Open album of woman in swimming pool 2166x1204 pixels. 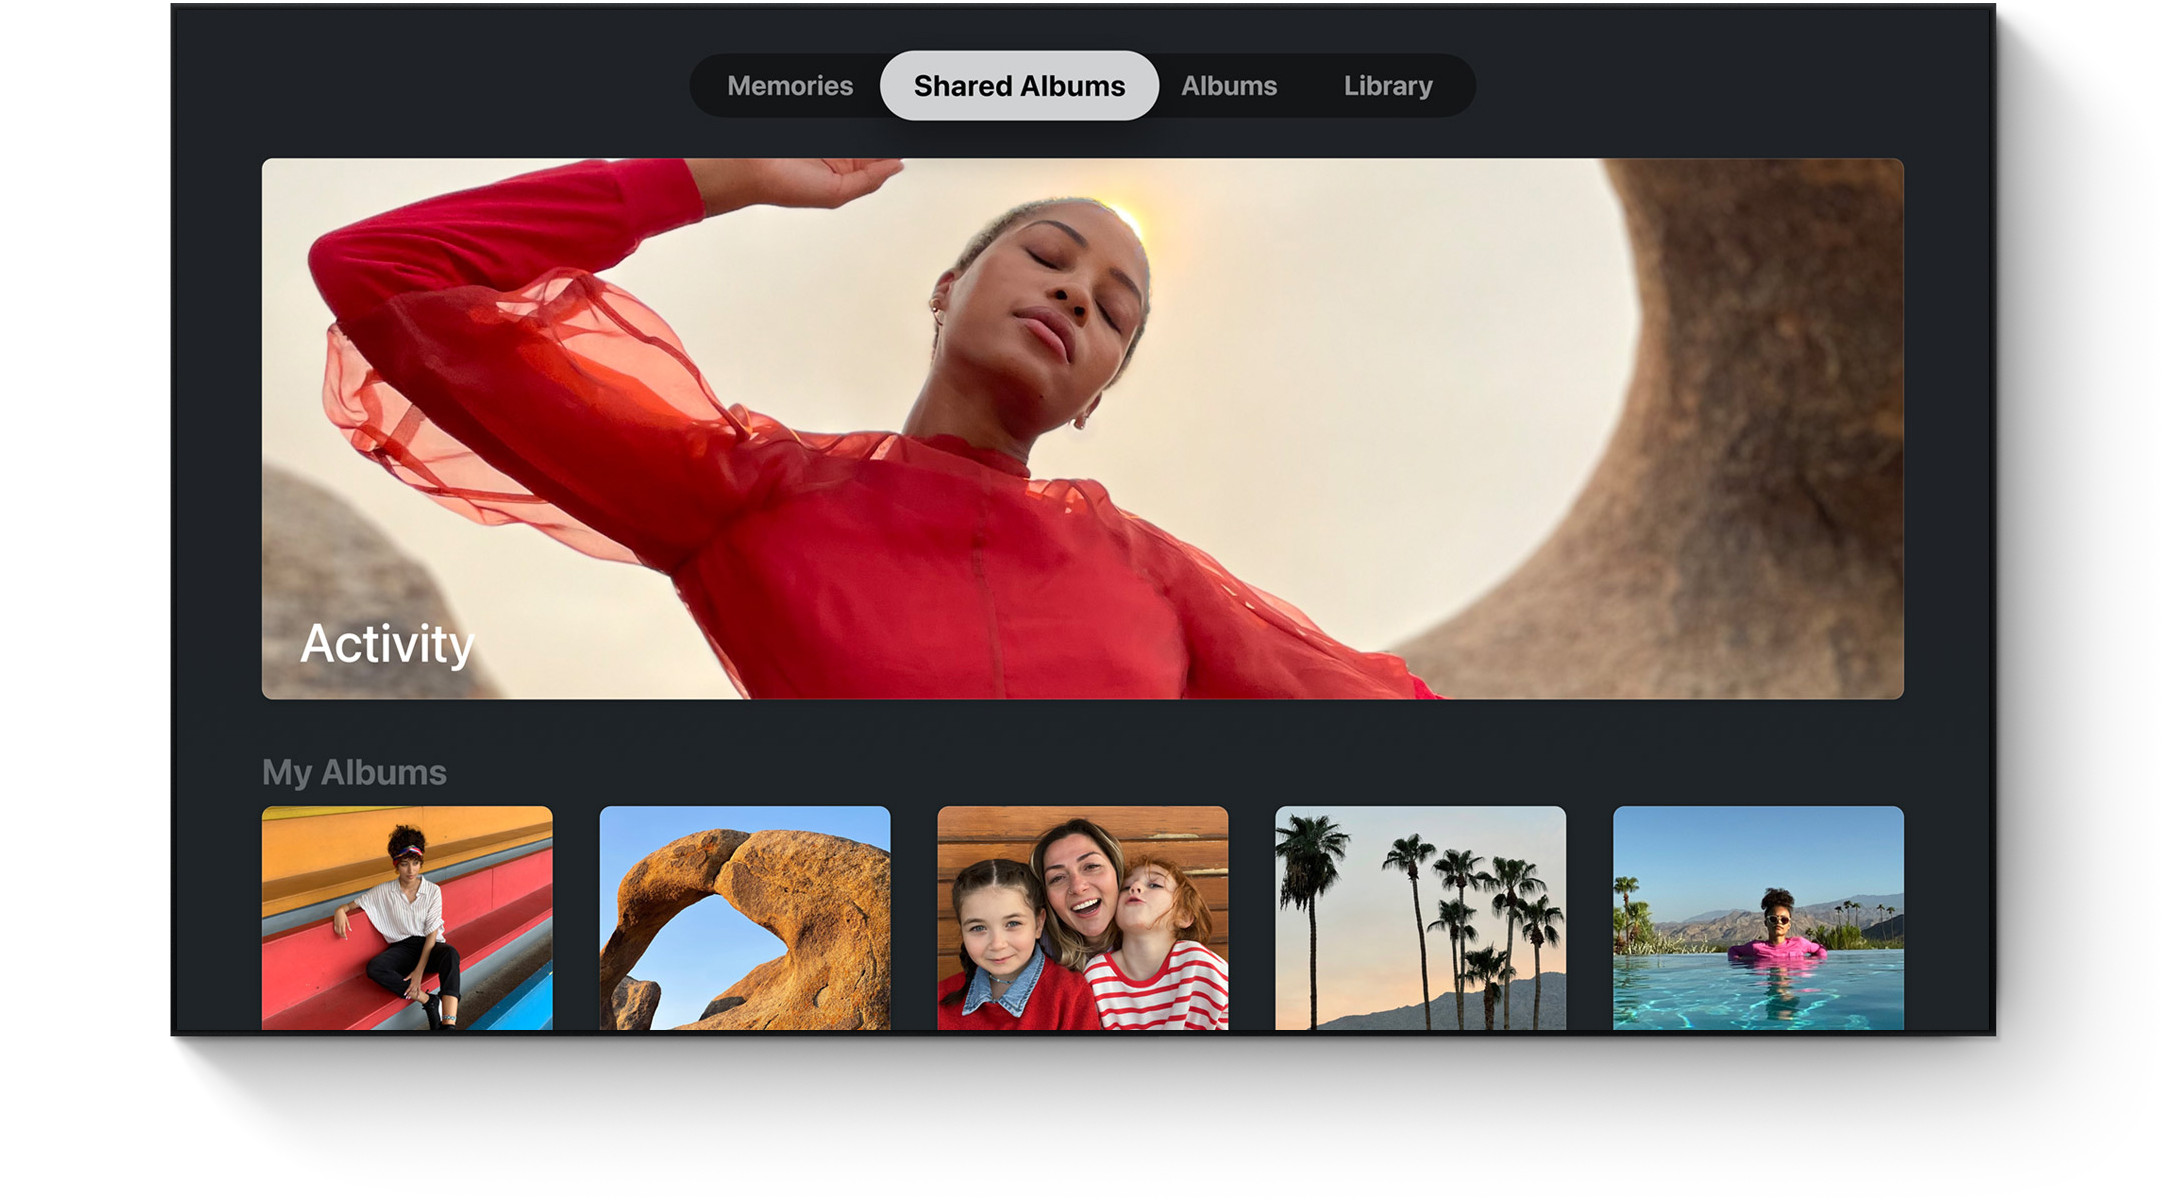(x=1758, y=917)
